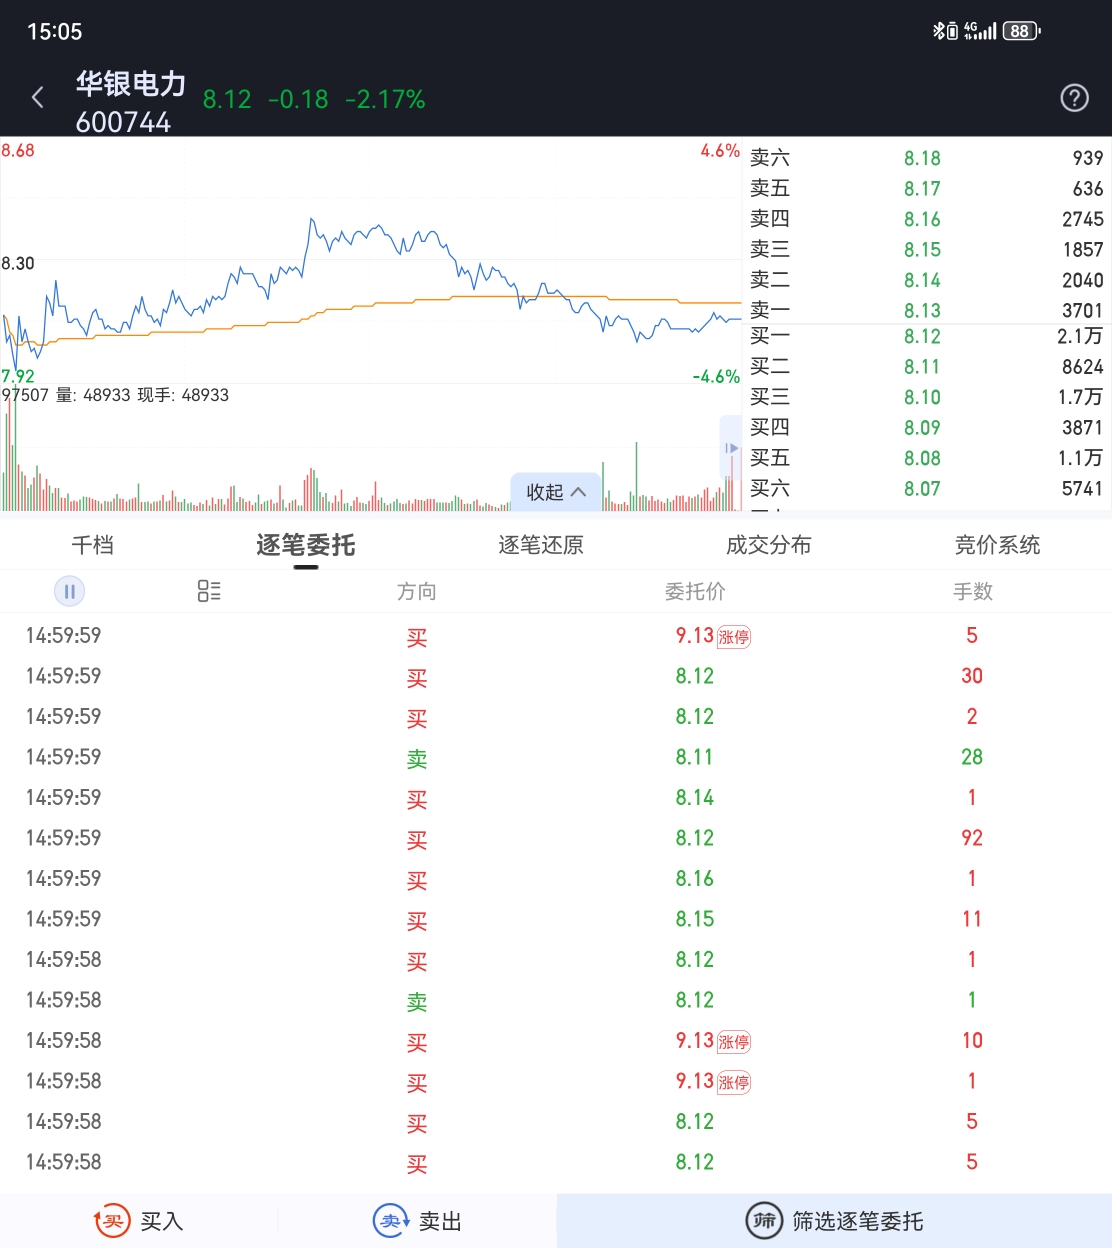The height and width of the screenshot is (1248, 1112).
Task: Tap the filter 筛 circle icon
Action: coord(765,1221)
